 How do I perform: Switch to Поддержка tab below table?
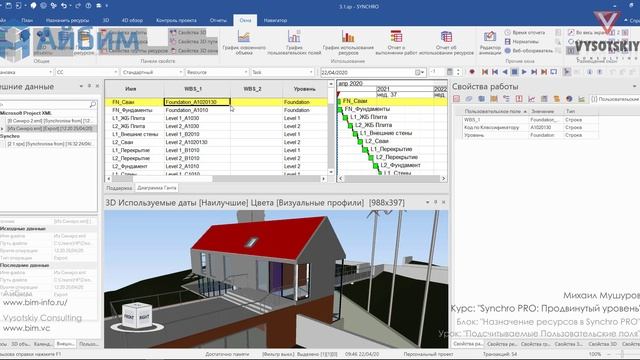tap(119, 188)
